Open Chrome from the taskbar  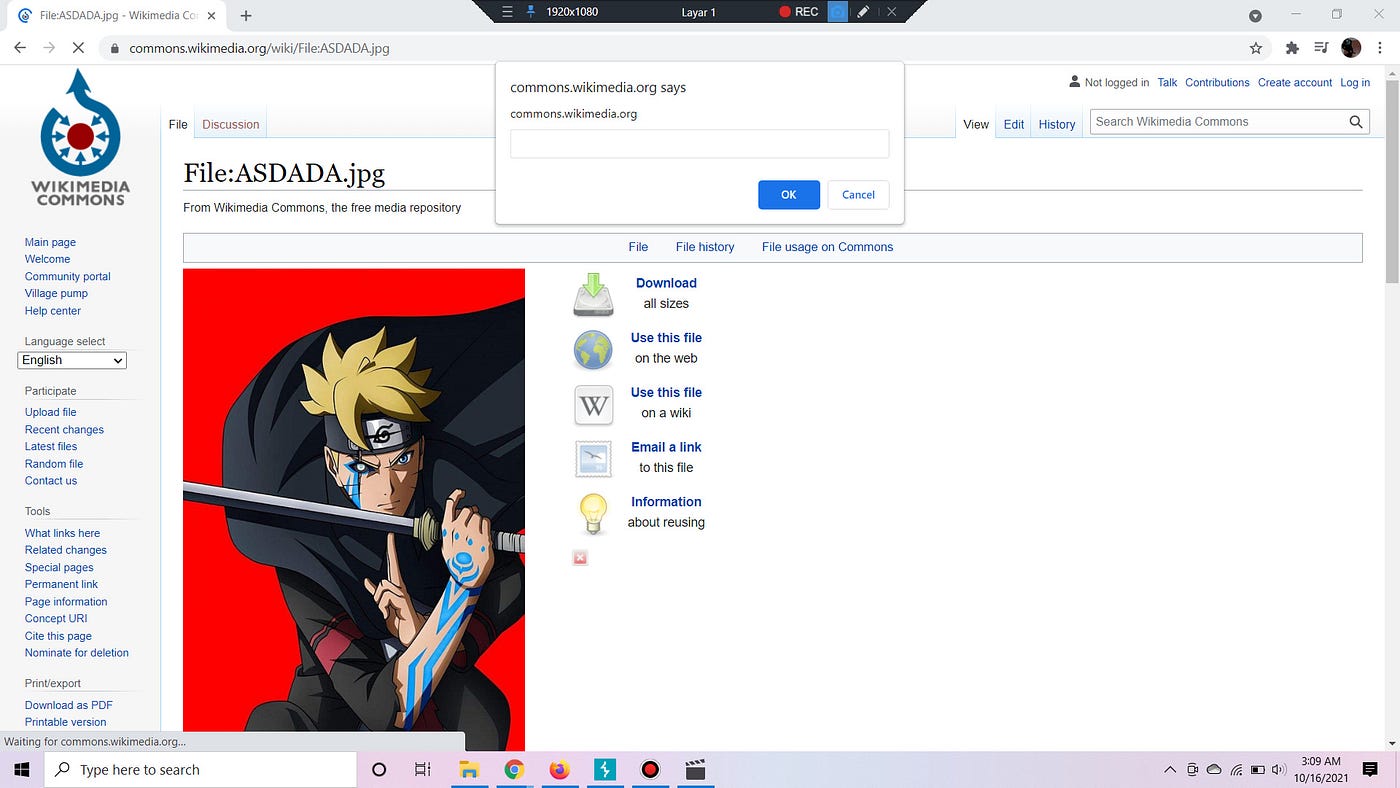514,770
